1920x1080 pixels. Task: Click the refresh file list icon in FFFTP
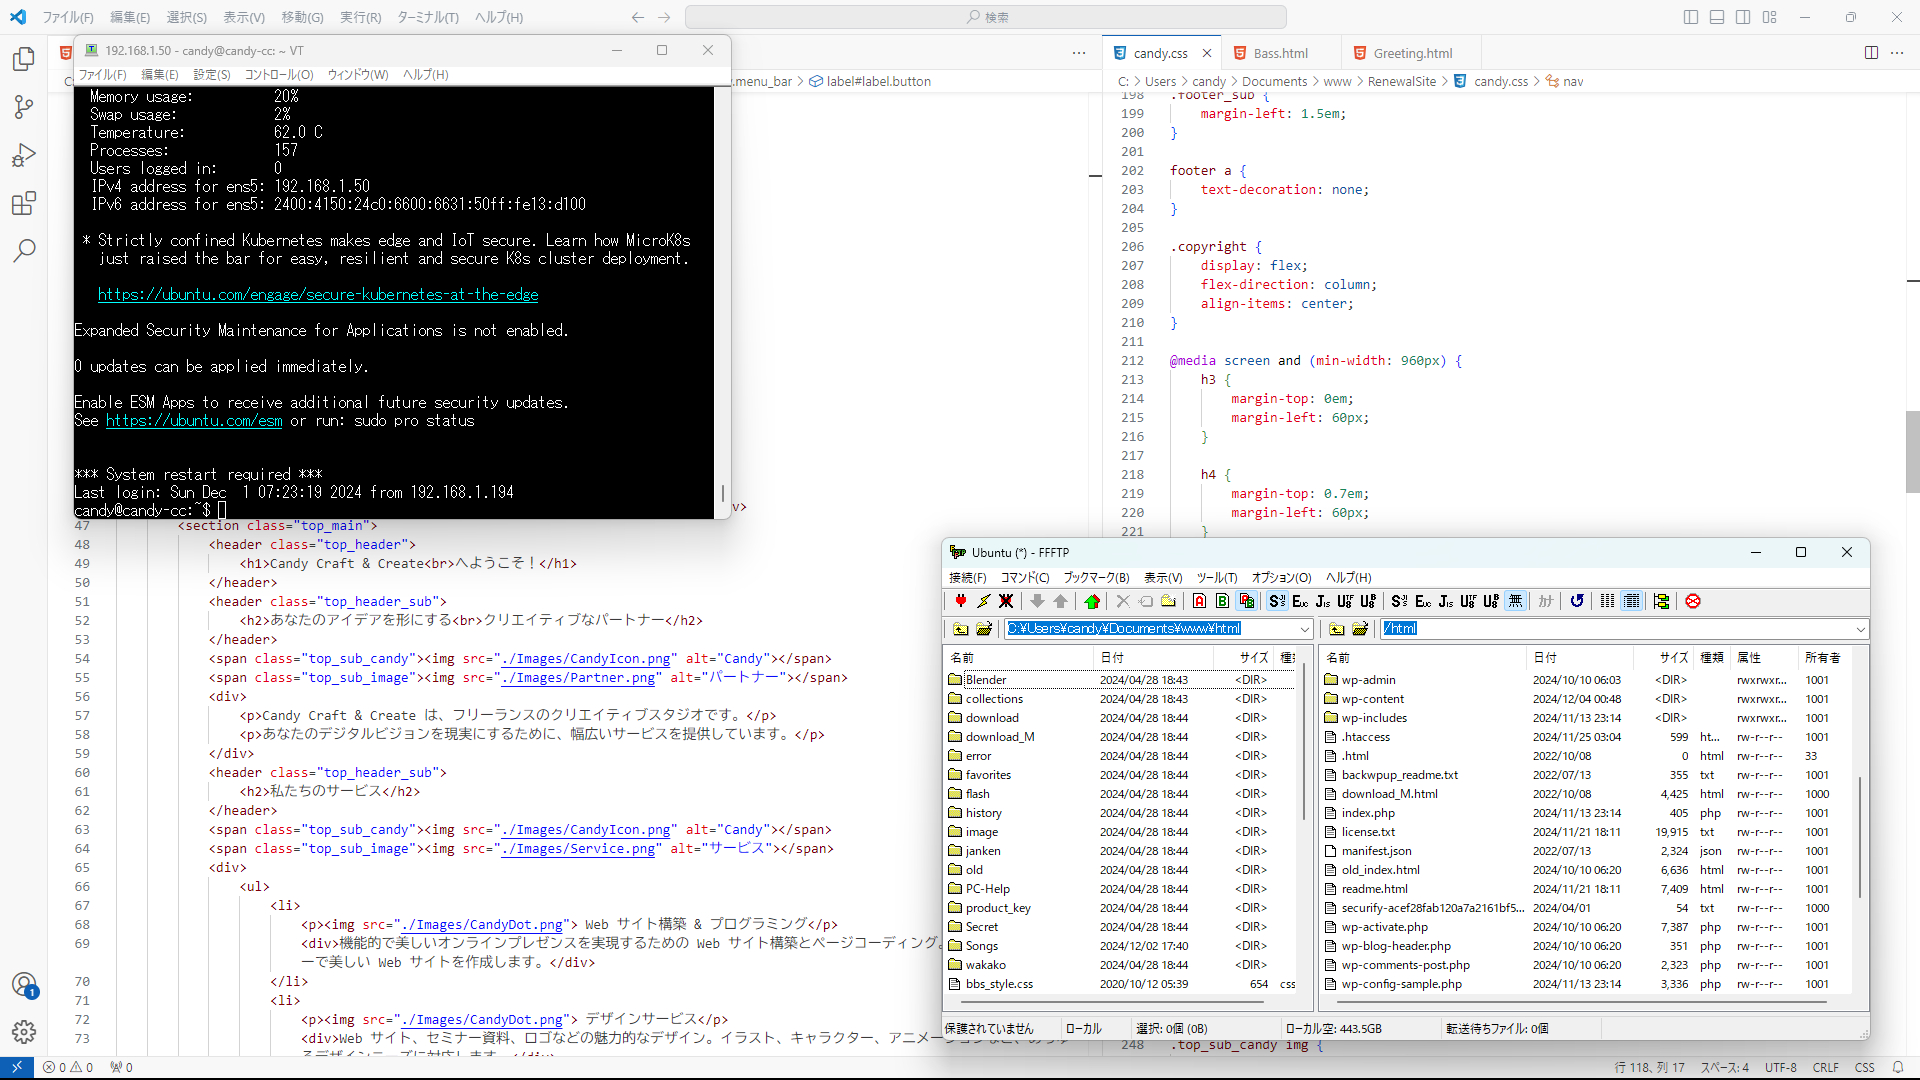coord(1577,601)
